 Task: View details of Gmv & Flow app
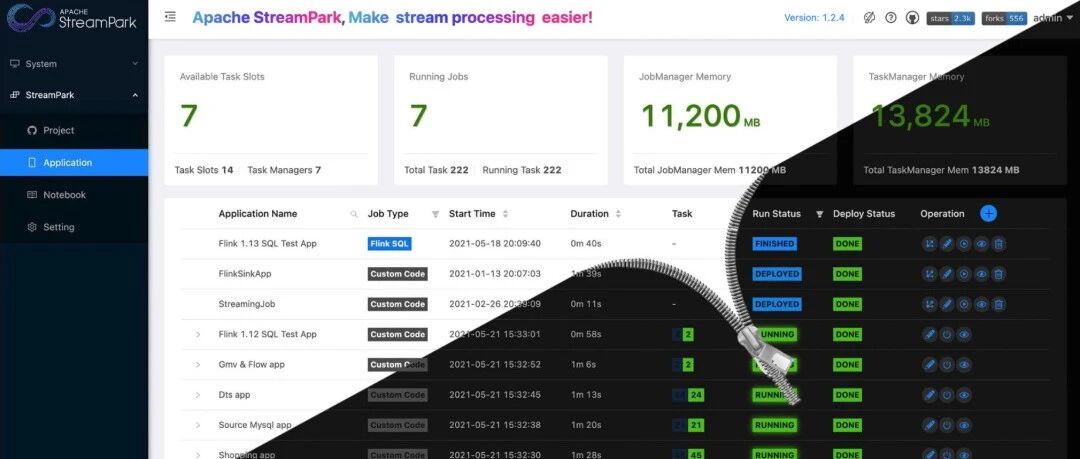[964, 365]
